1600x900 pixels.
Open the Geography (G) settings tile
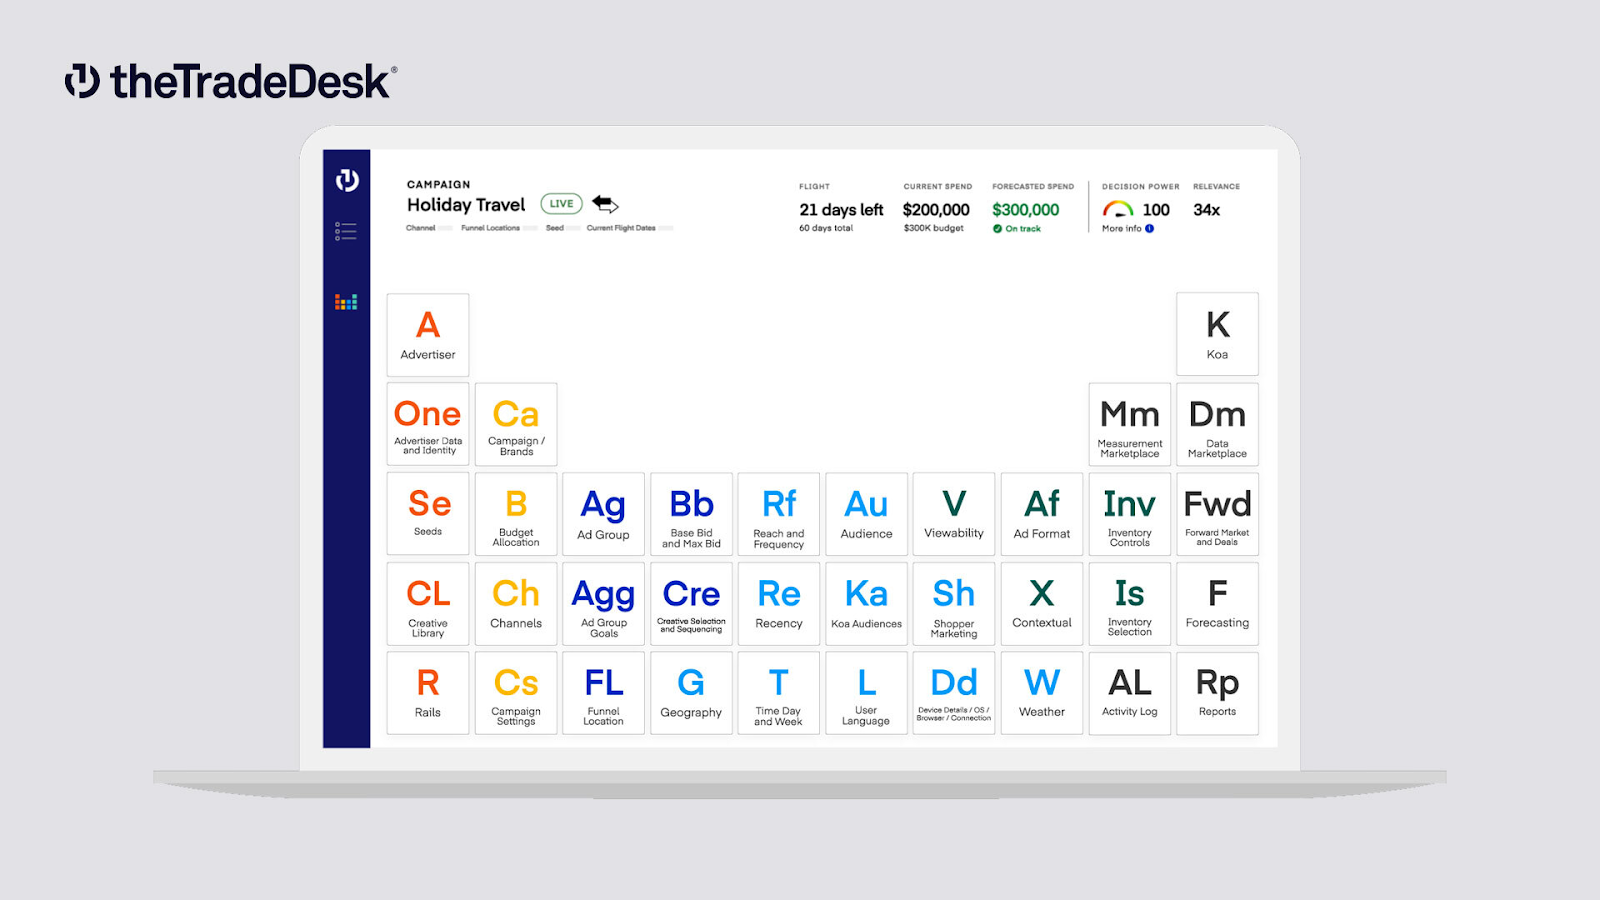(x=691, y=692)
